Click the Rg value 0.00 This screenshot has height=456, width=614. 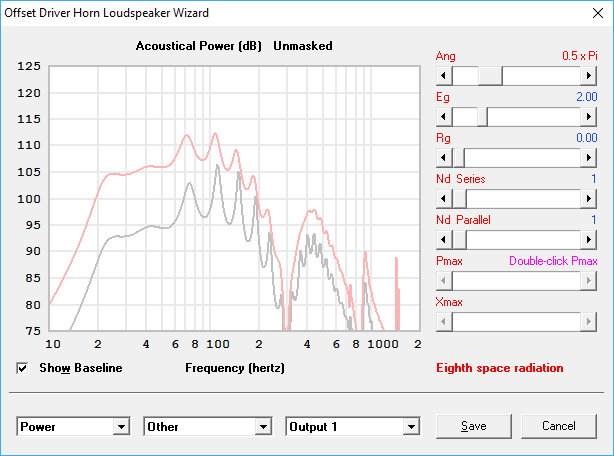click(587, 138)
